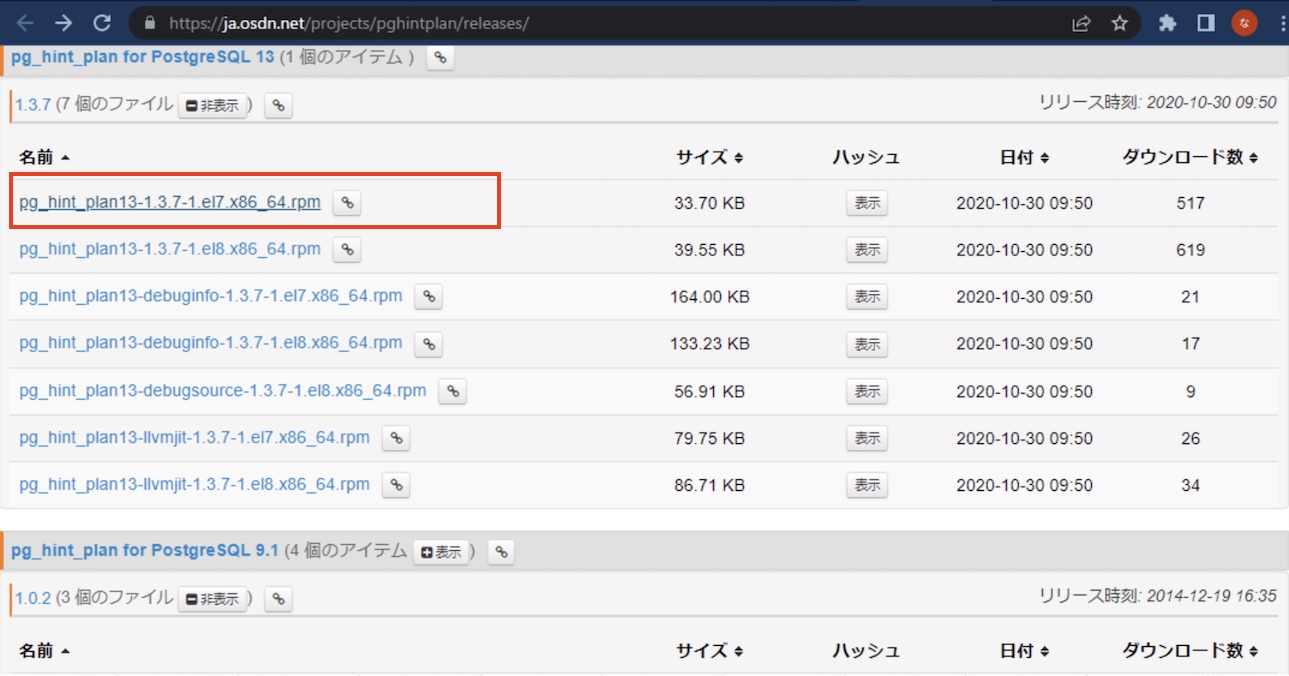The height and width of the screenshot is (676, 1289).
Task: Click the 33.70 KB size value
Action: pos(709,203)
